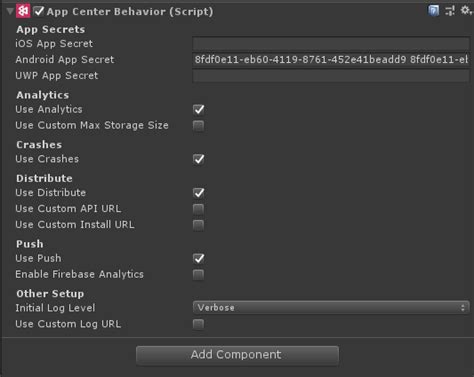Image resolution: width=474 pixels, height=377 pixels.
Task: Click the iOS App Secret field
Action: click(x=331, y=44)
